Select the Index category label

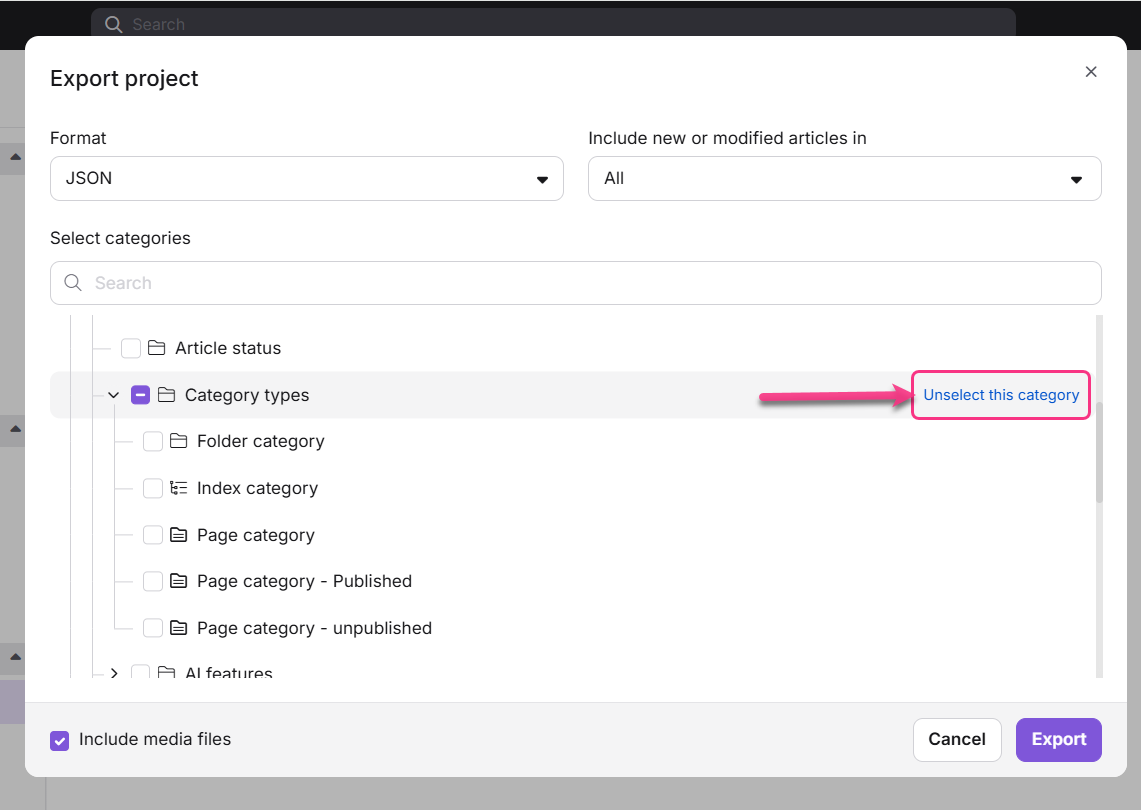click(x=258, y=488)
